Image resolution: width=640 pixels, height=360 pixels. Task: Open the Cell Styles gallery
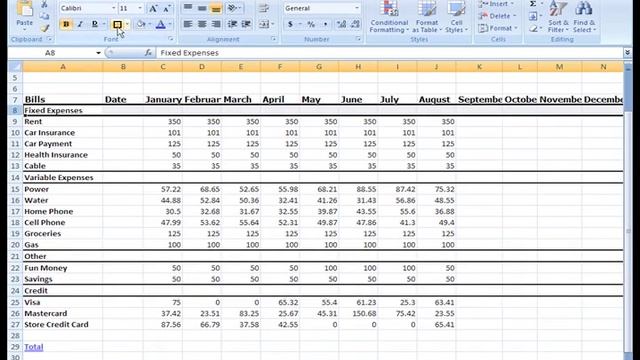(x=456, y=17)
